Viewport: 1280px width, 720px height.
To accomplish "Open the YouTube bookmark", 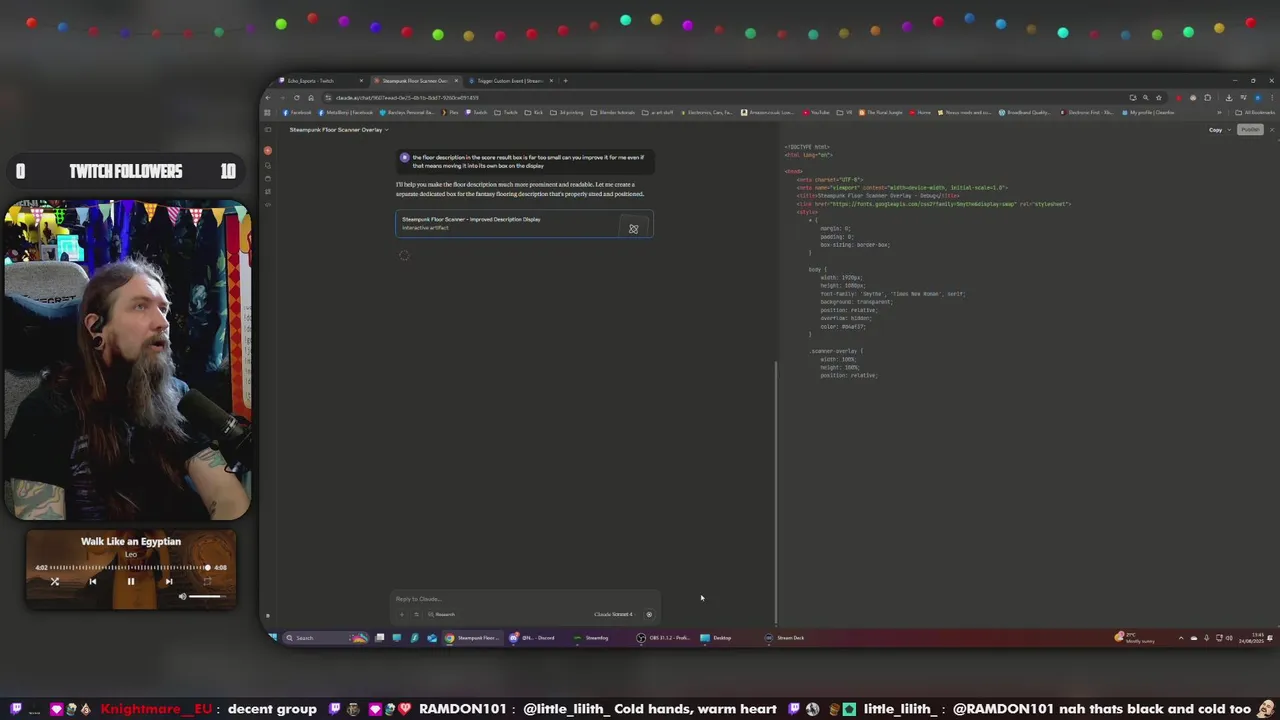I will pos(816,112).
